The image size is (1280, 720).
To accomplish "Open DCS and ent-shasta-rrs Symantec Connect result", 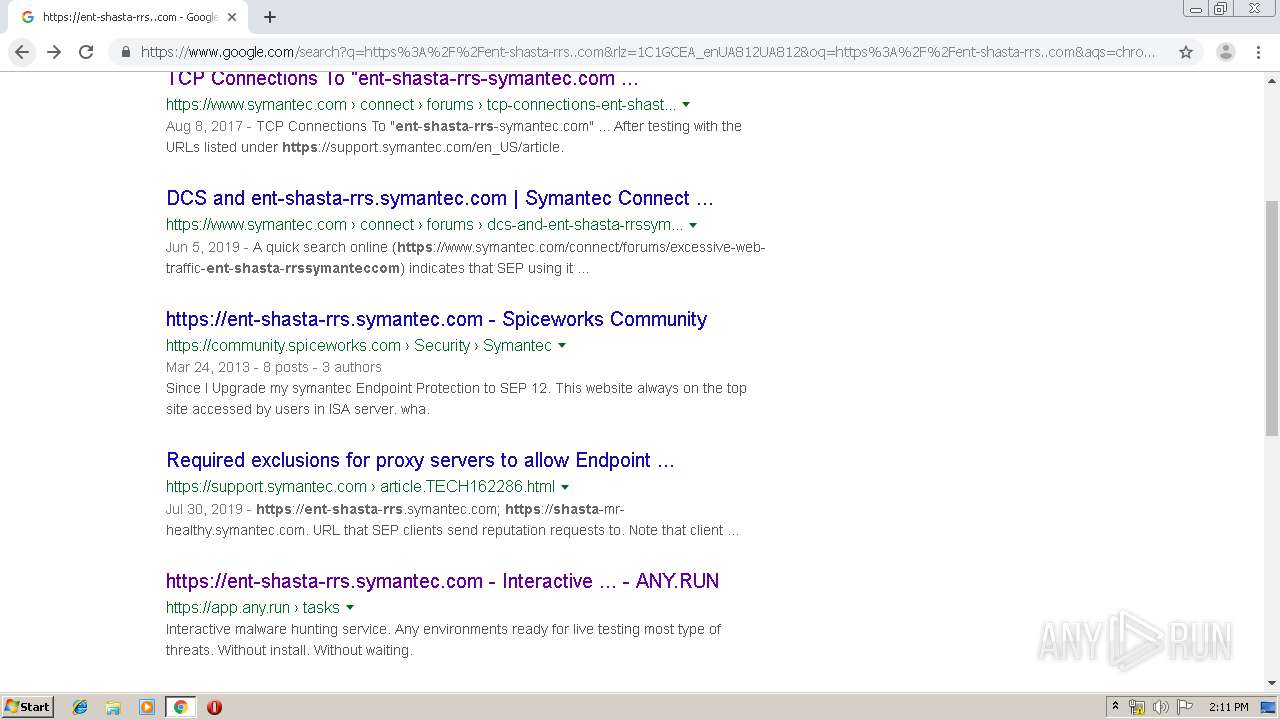I will coord(440,198).
